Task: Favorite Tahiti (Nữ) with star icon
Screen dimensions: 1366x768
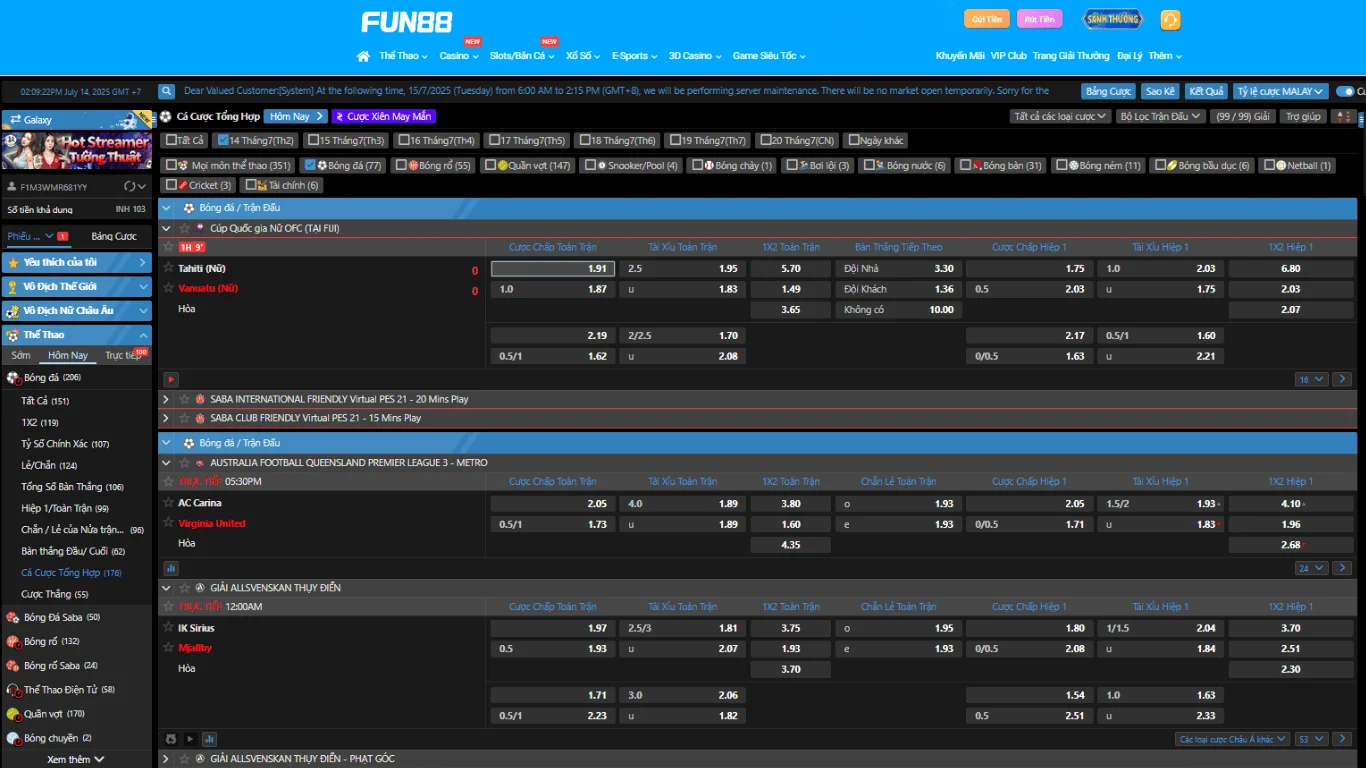Action: click(168, 268)
